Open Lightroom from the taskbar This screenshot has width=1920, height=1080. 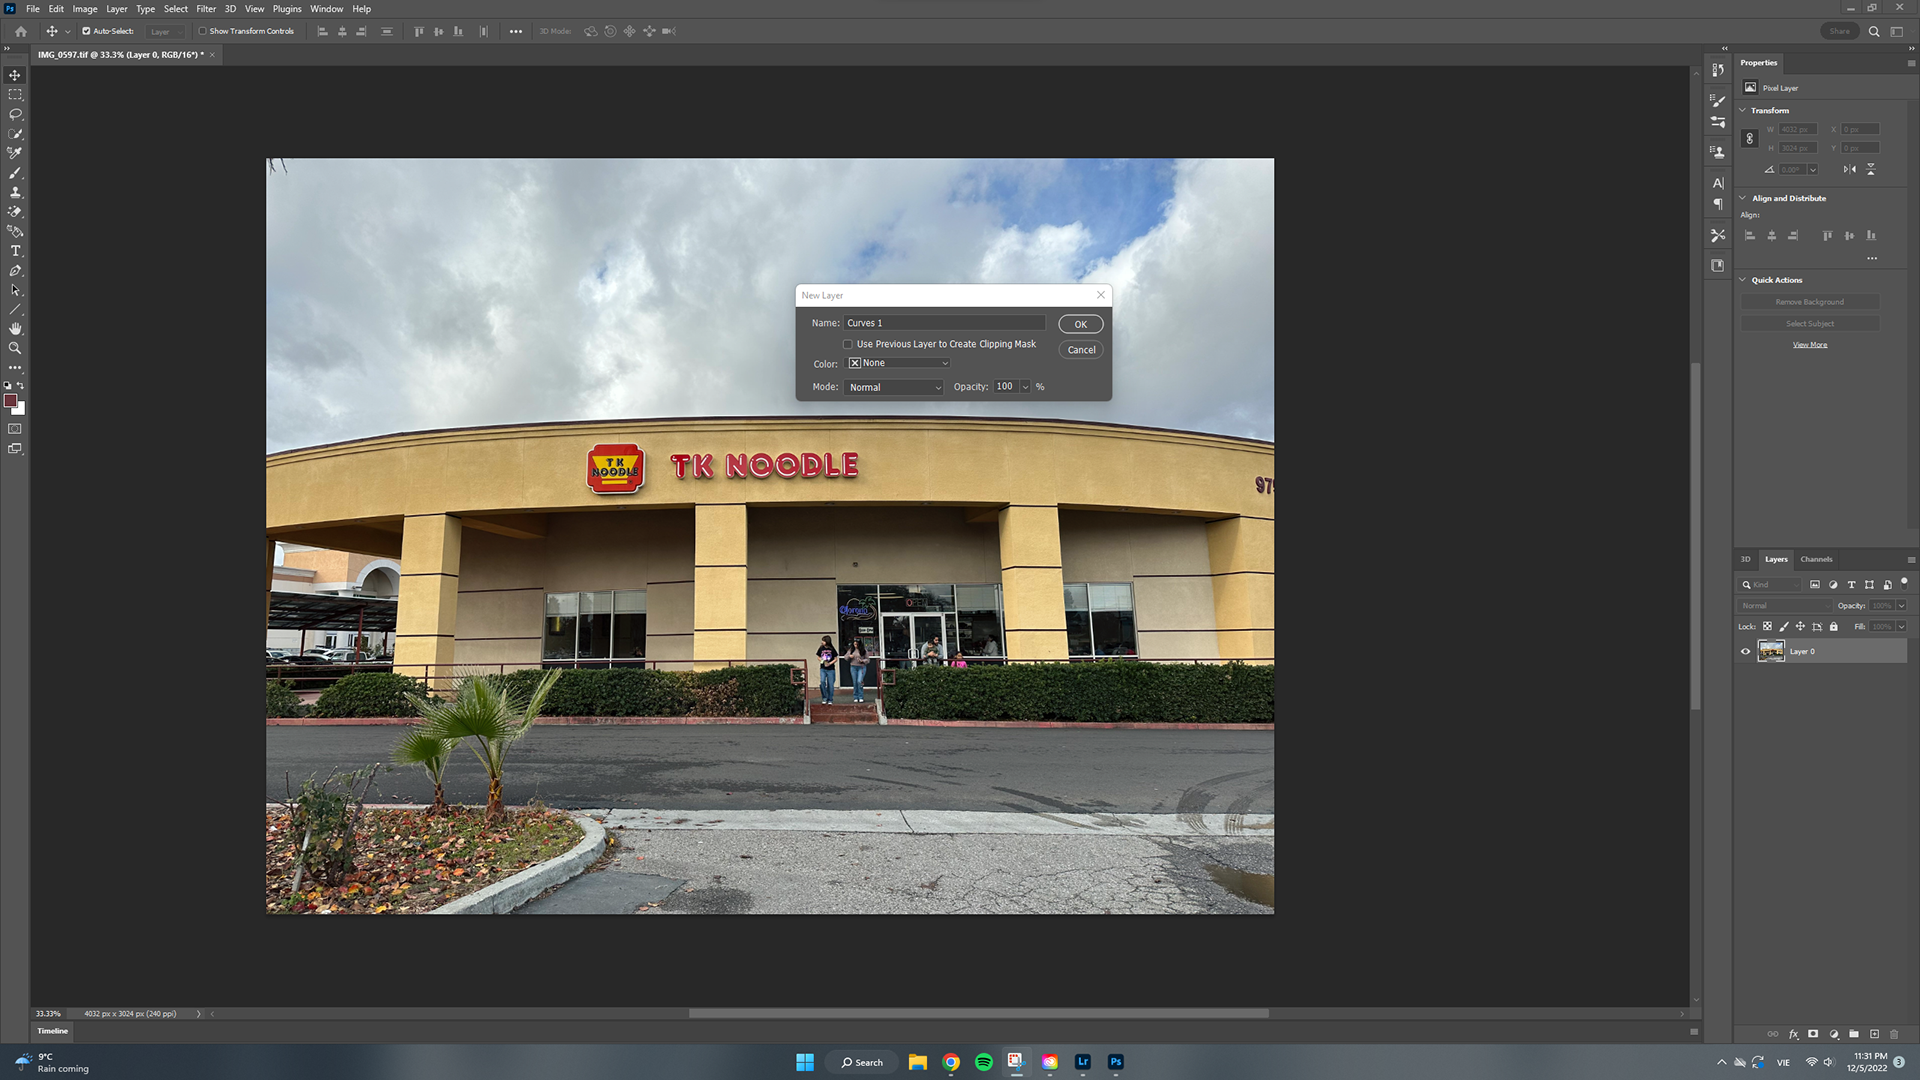click(1082, 1062)
